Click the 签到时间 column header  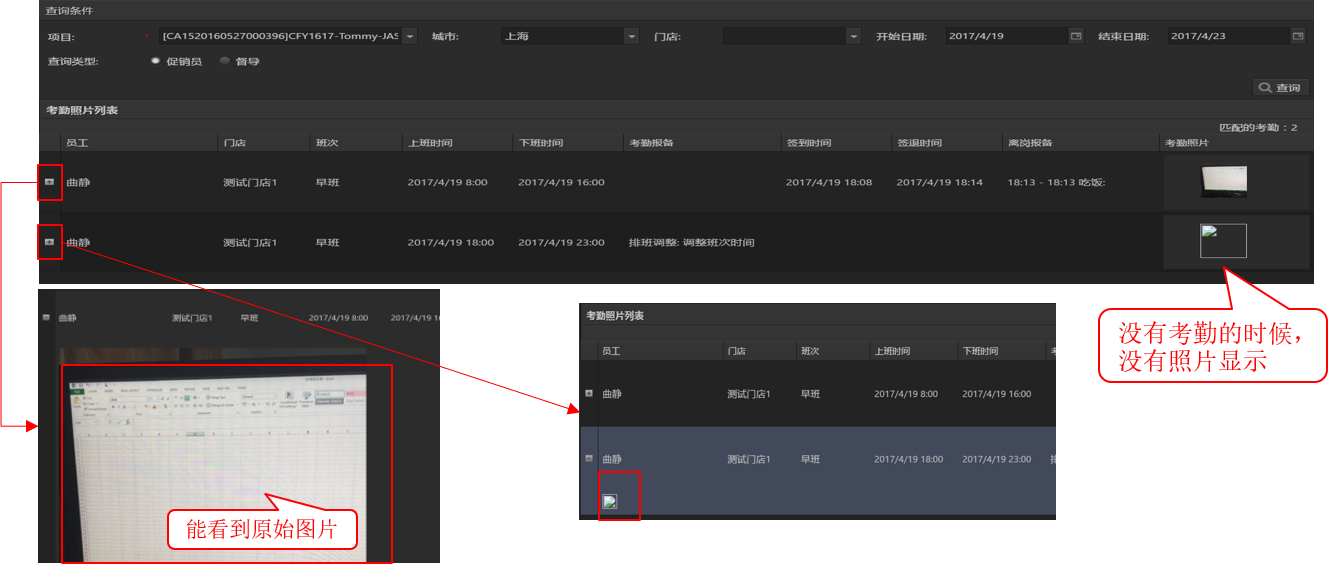809,143
